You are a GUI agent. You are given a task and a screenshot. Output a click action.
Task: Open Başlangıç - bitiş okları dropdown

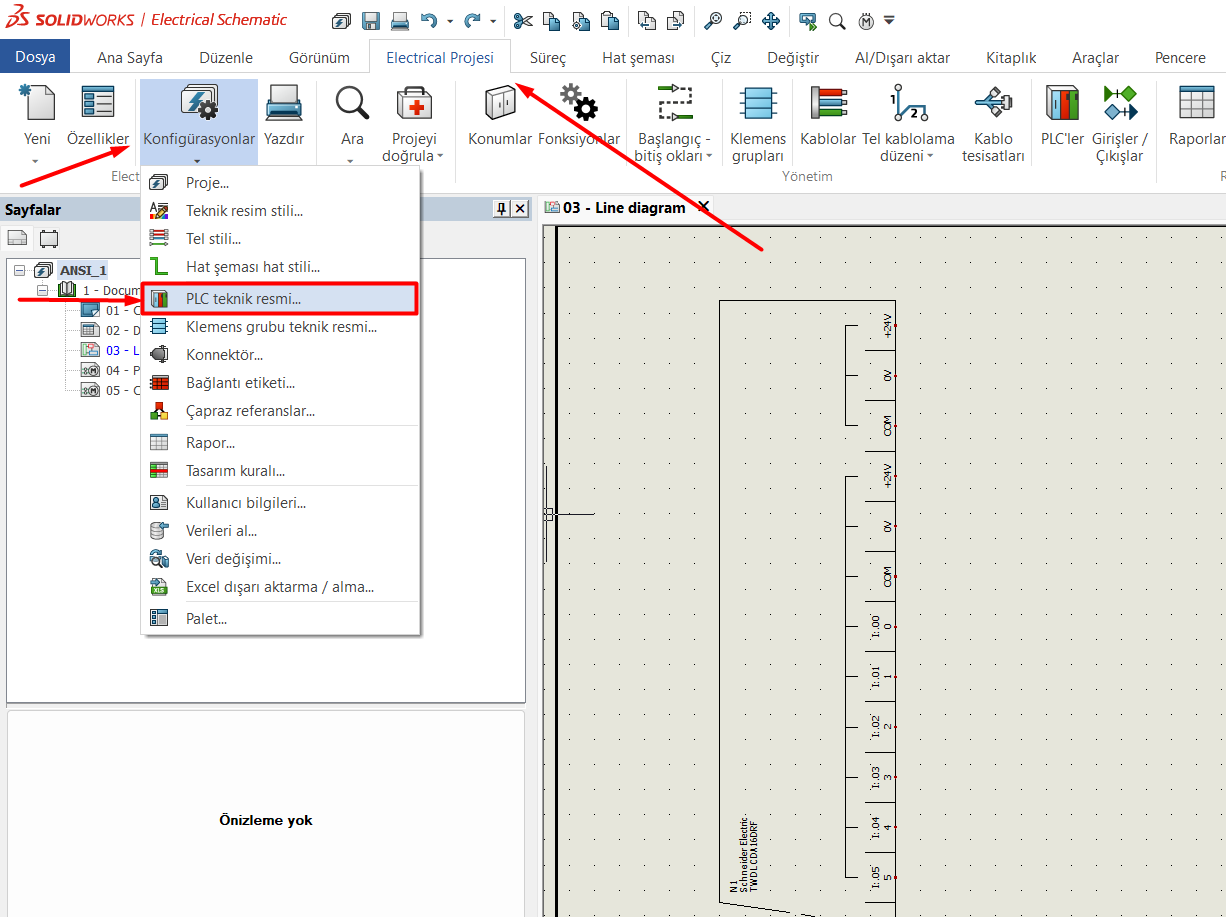click(x=709, y=156)
